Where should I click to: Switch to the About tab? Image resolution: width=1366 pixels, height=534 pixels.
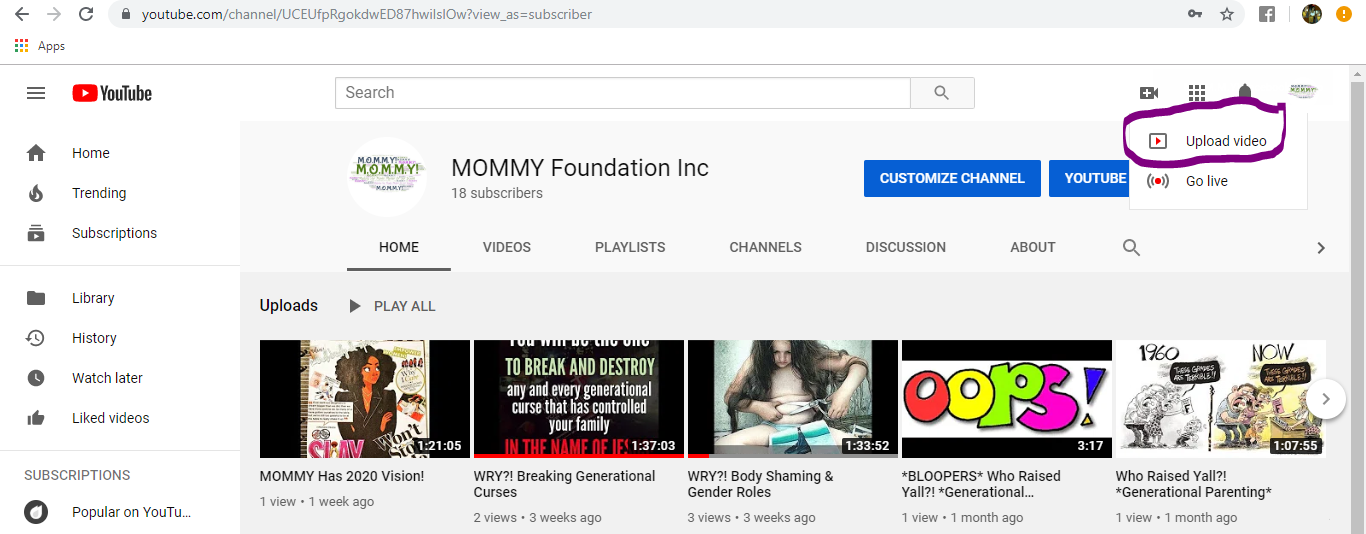[1033, 247]
